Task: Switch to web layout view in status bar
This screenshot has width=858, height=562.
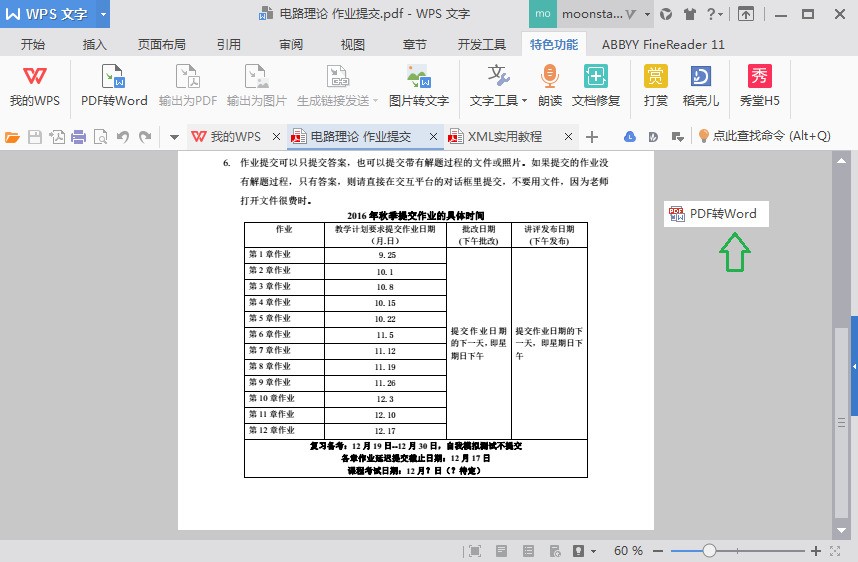Action: (x=555, y=551)
